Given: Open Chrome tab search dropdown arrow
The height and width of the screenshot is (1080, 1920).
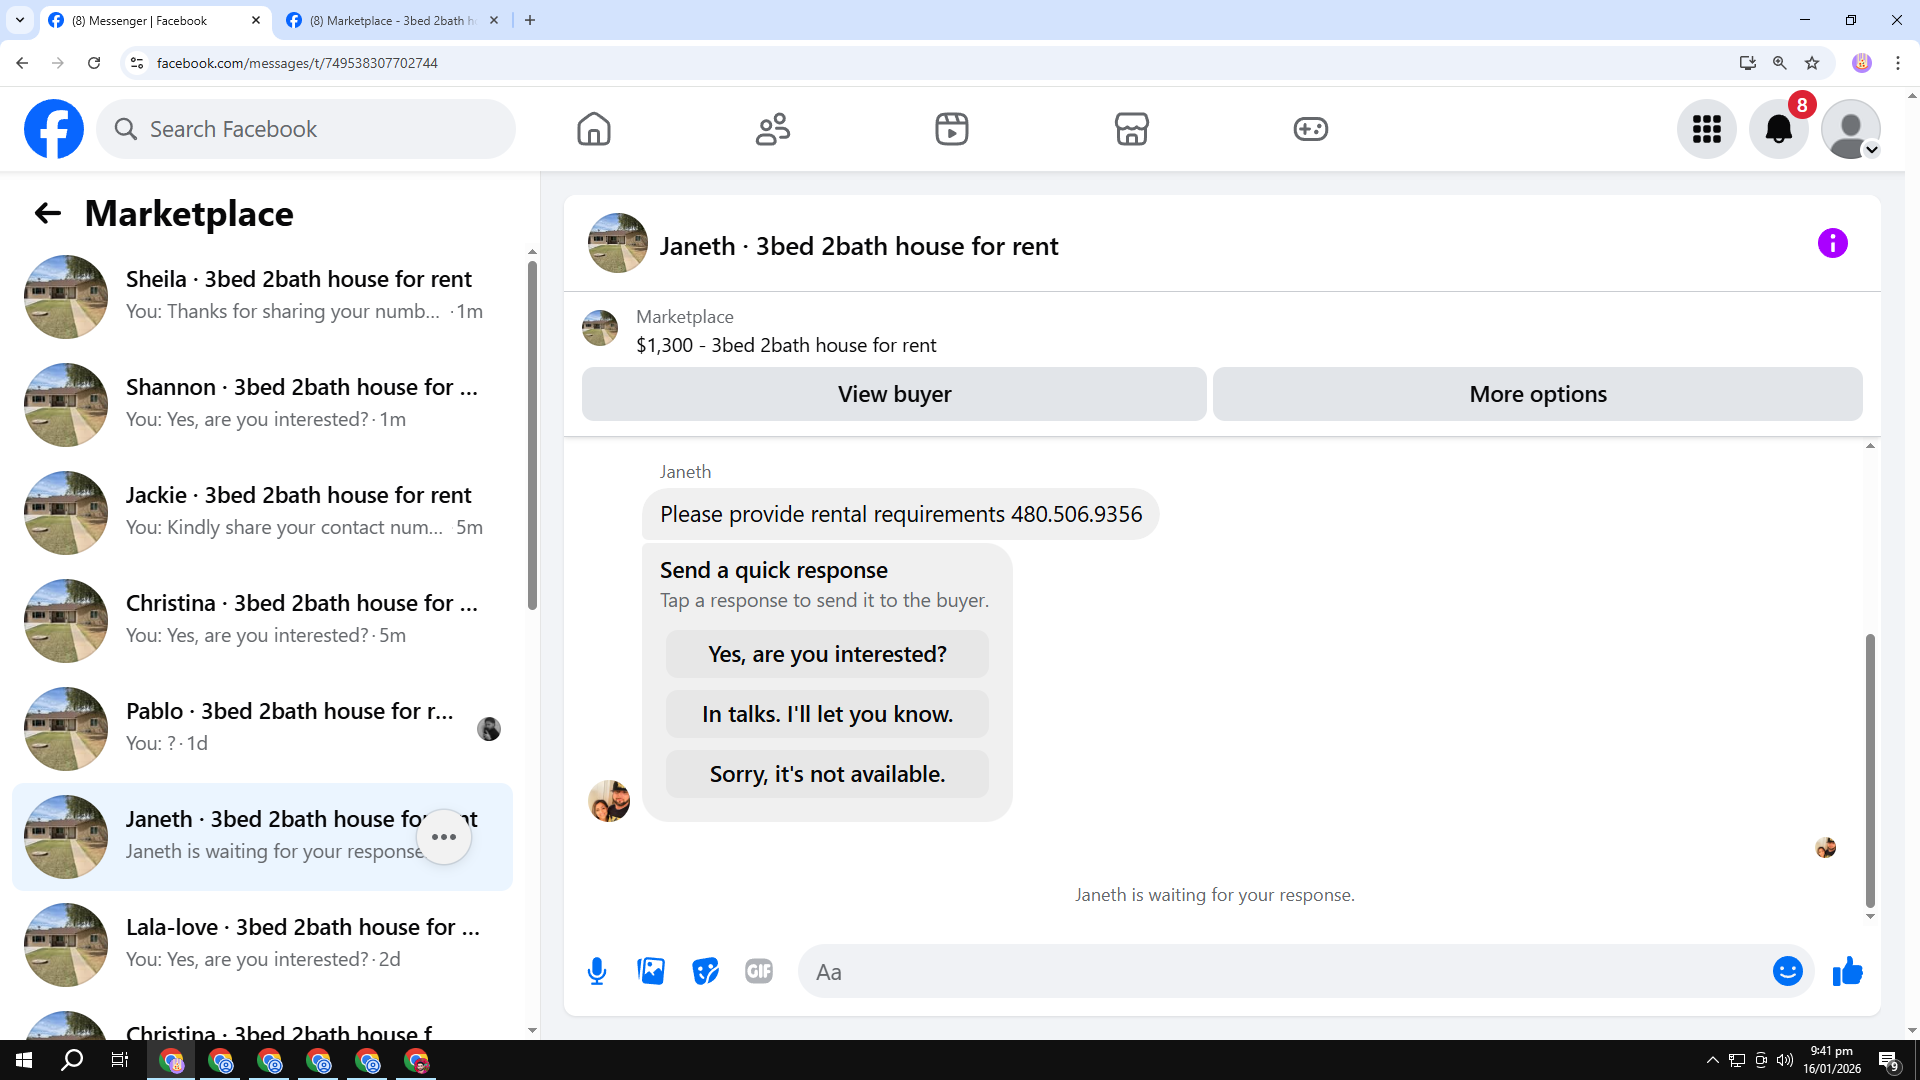Looking at the screenshot, I should [x=19, y=20].
